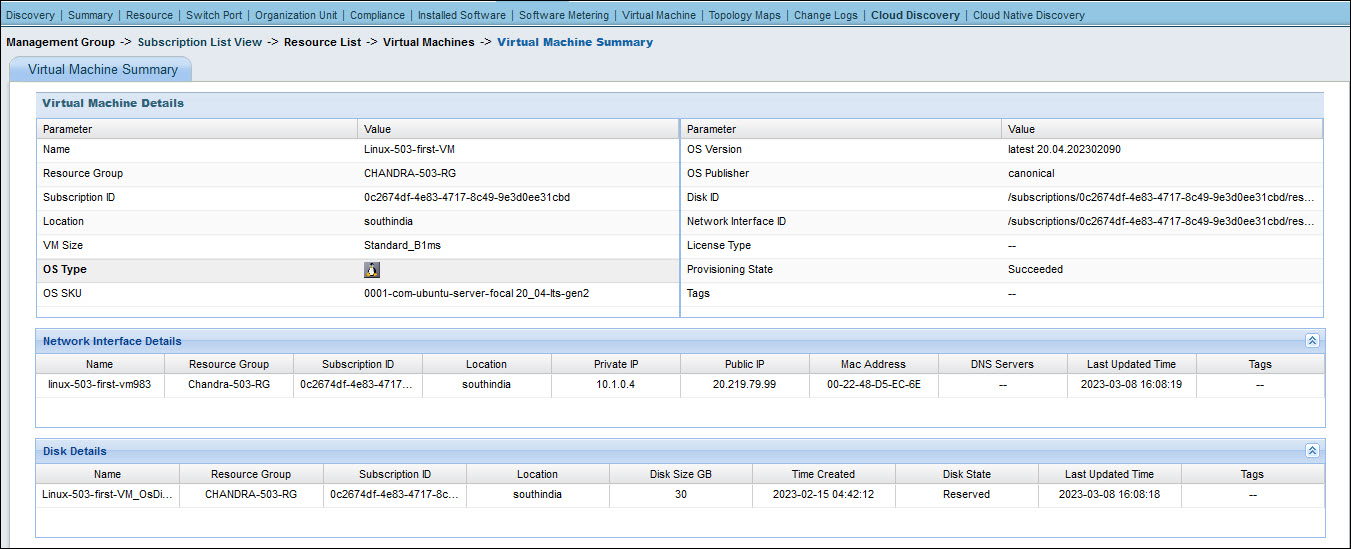This screenshot has width=1351, height=549.
Task: Open the Topology Maps menu item
Action: click(x=745, y=15)
